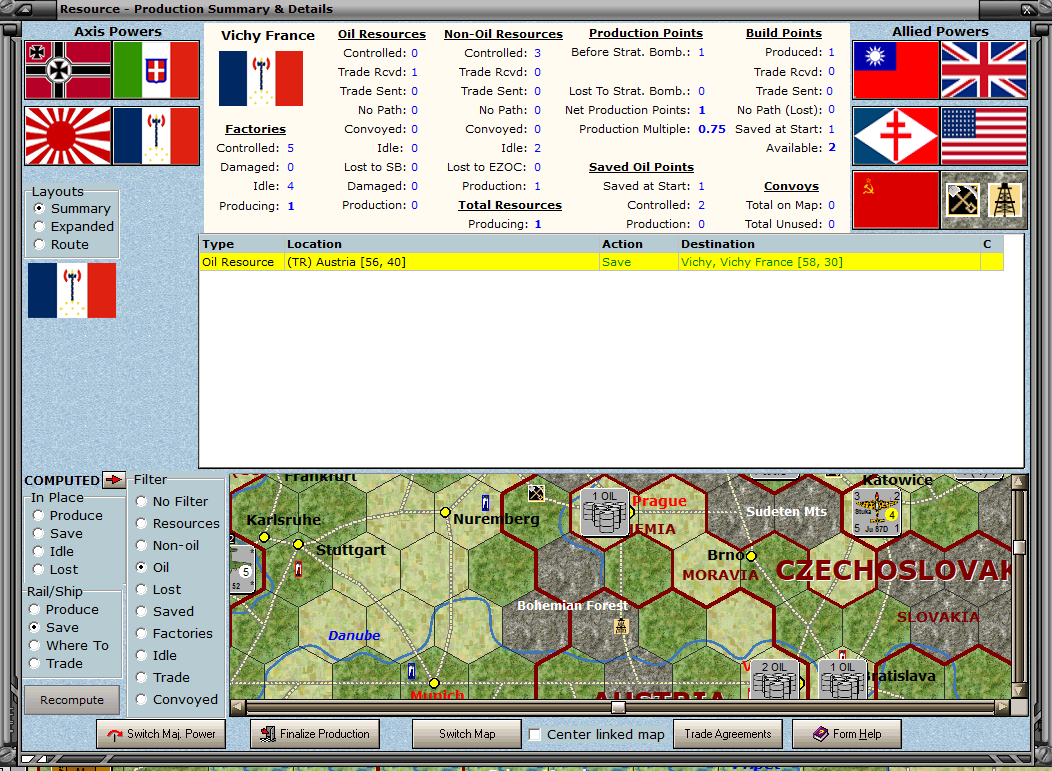Choose In Place Produce option
Screen dimensions: 1052x771
tap(38, 515)
